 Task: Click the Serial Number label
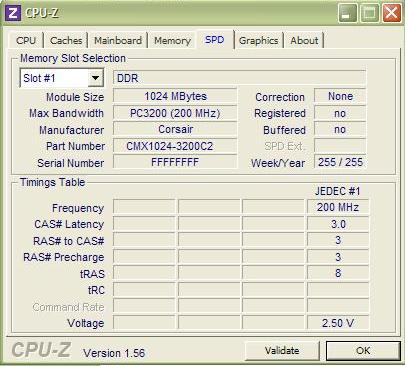coord(71,163)
